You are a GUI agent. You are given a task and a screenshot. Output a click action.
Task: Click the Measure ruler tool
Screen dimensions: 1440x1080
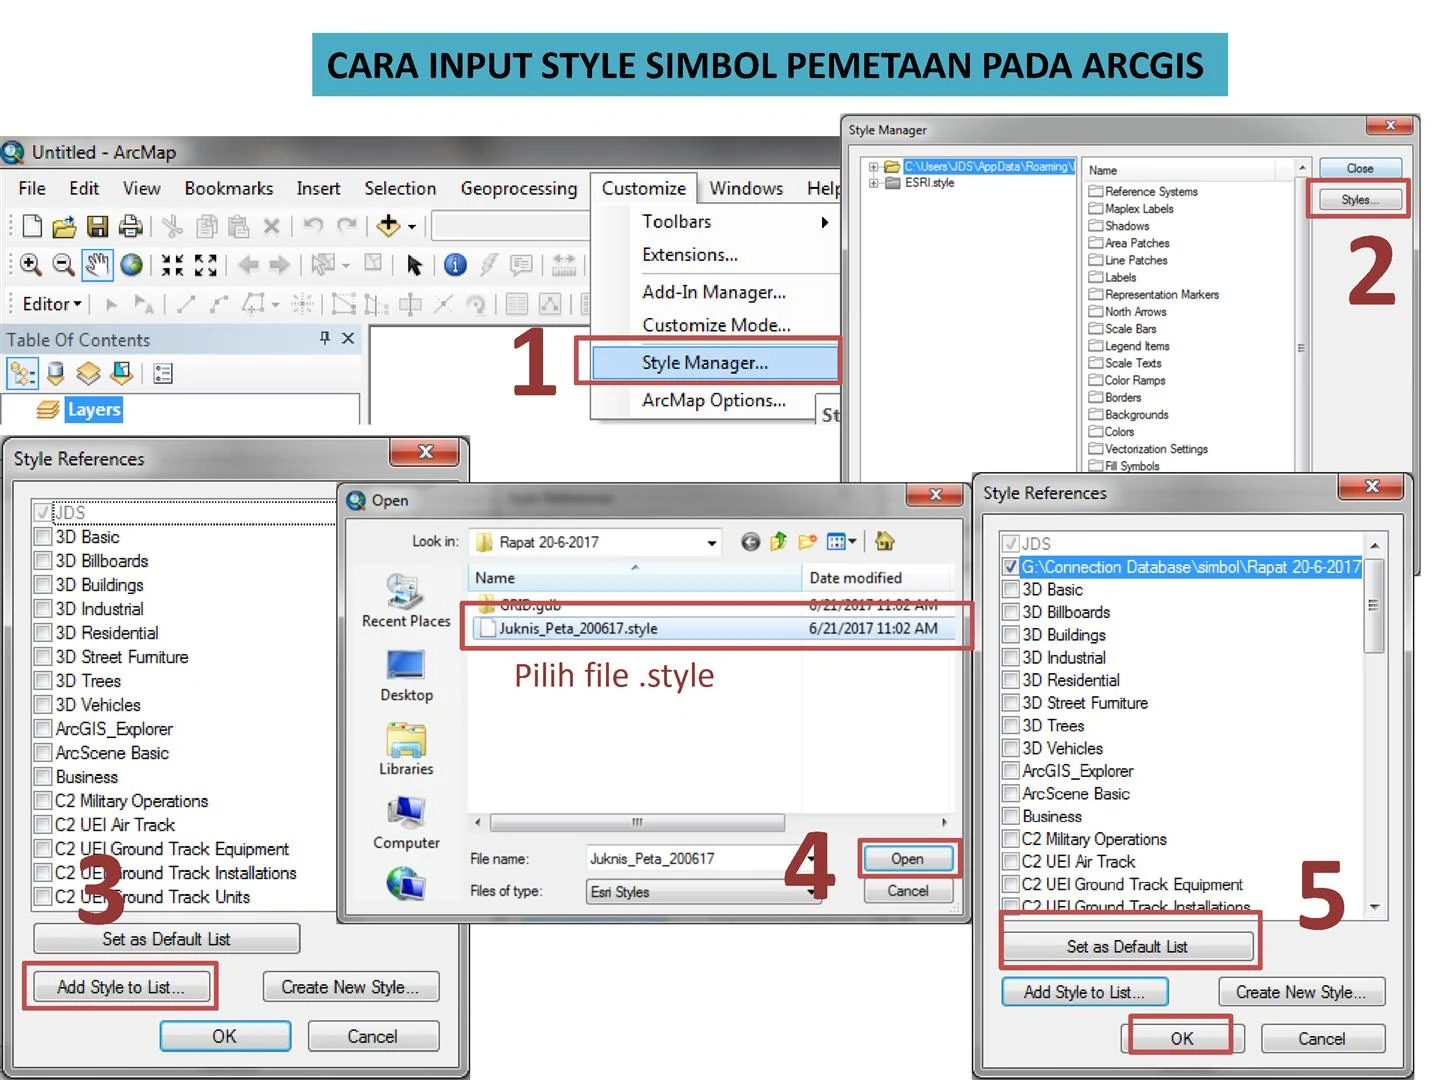564,265
